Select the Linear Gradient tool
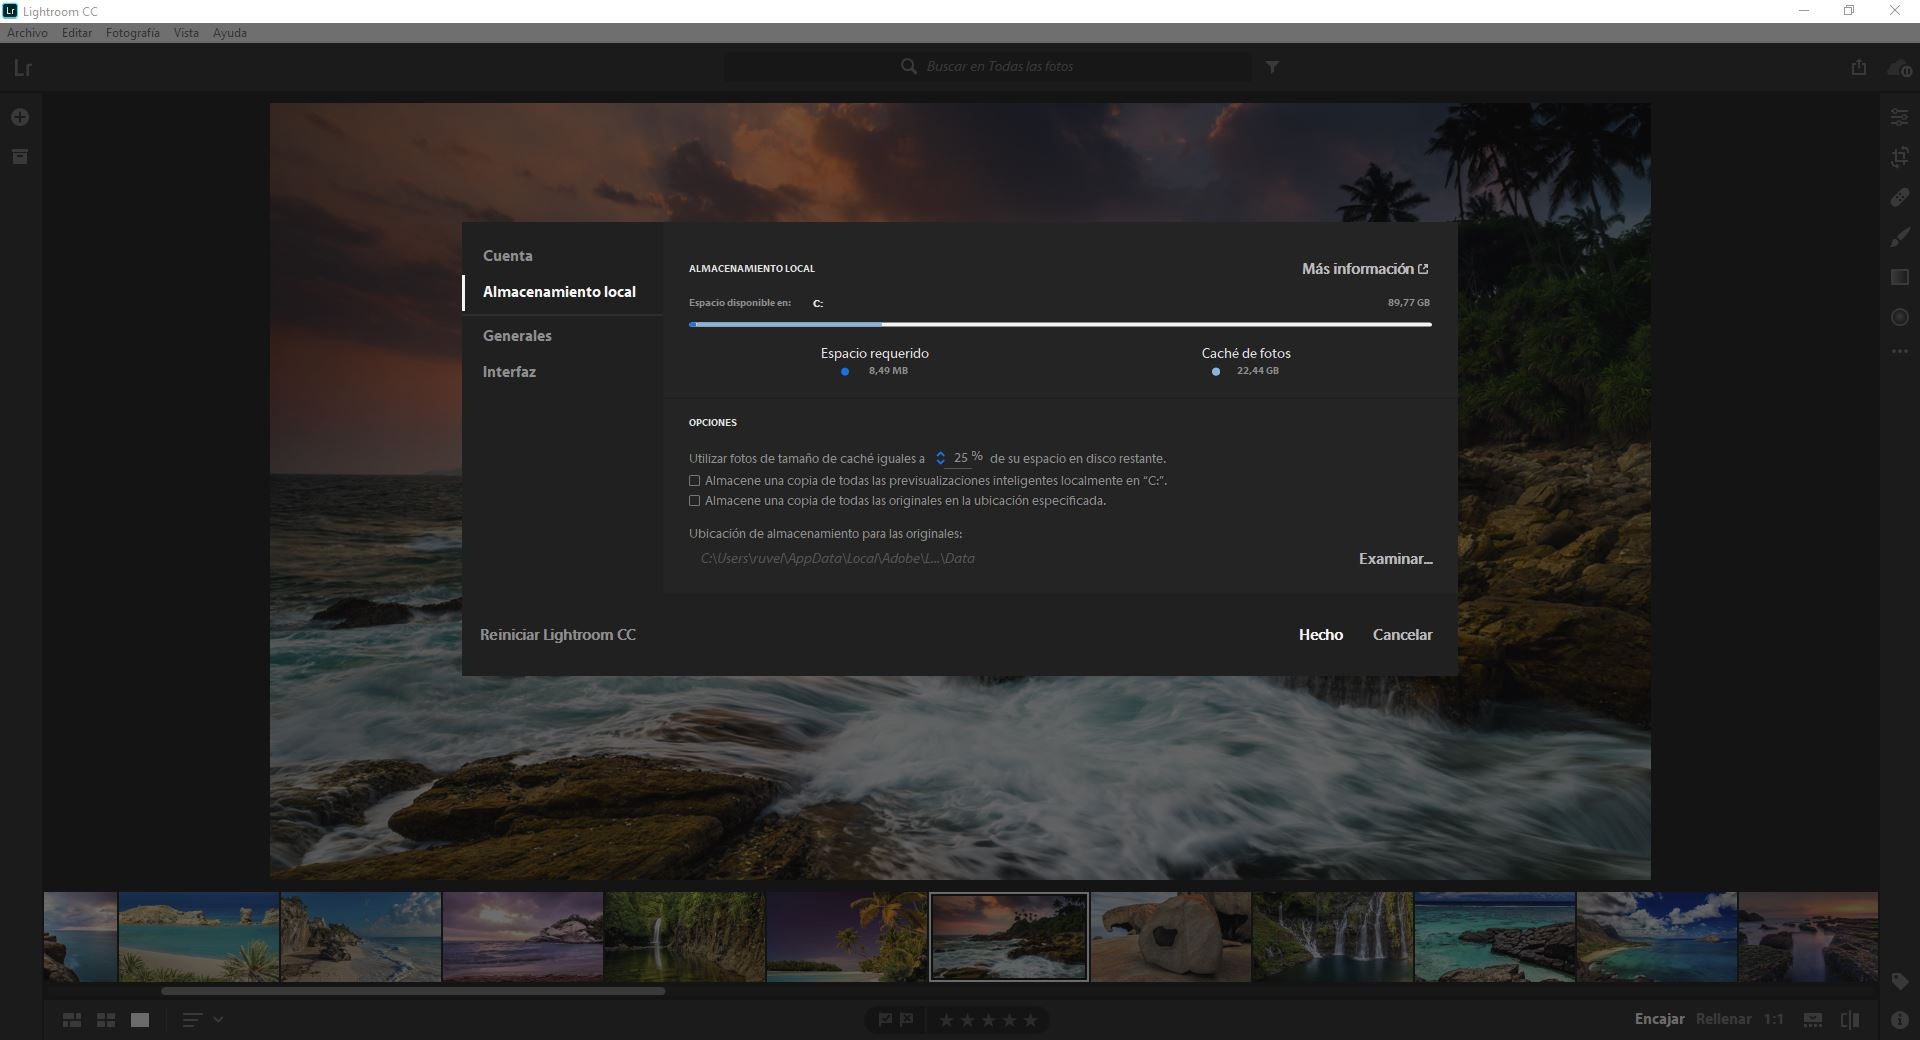Viewport: 1920px width, 1040px height. tap(1900, 277)
